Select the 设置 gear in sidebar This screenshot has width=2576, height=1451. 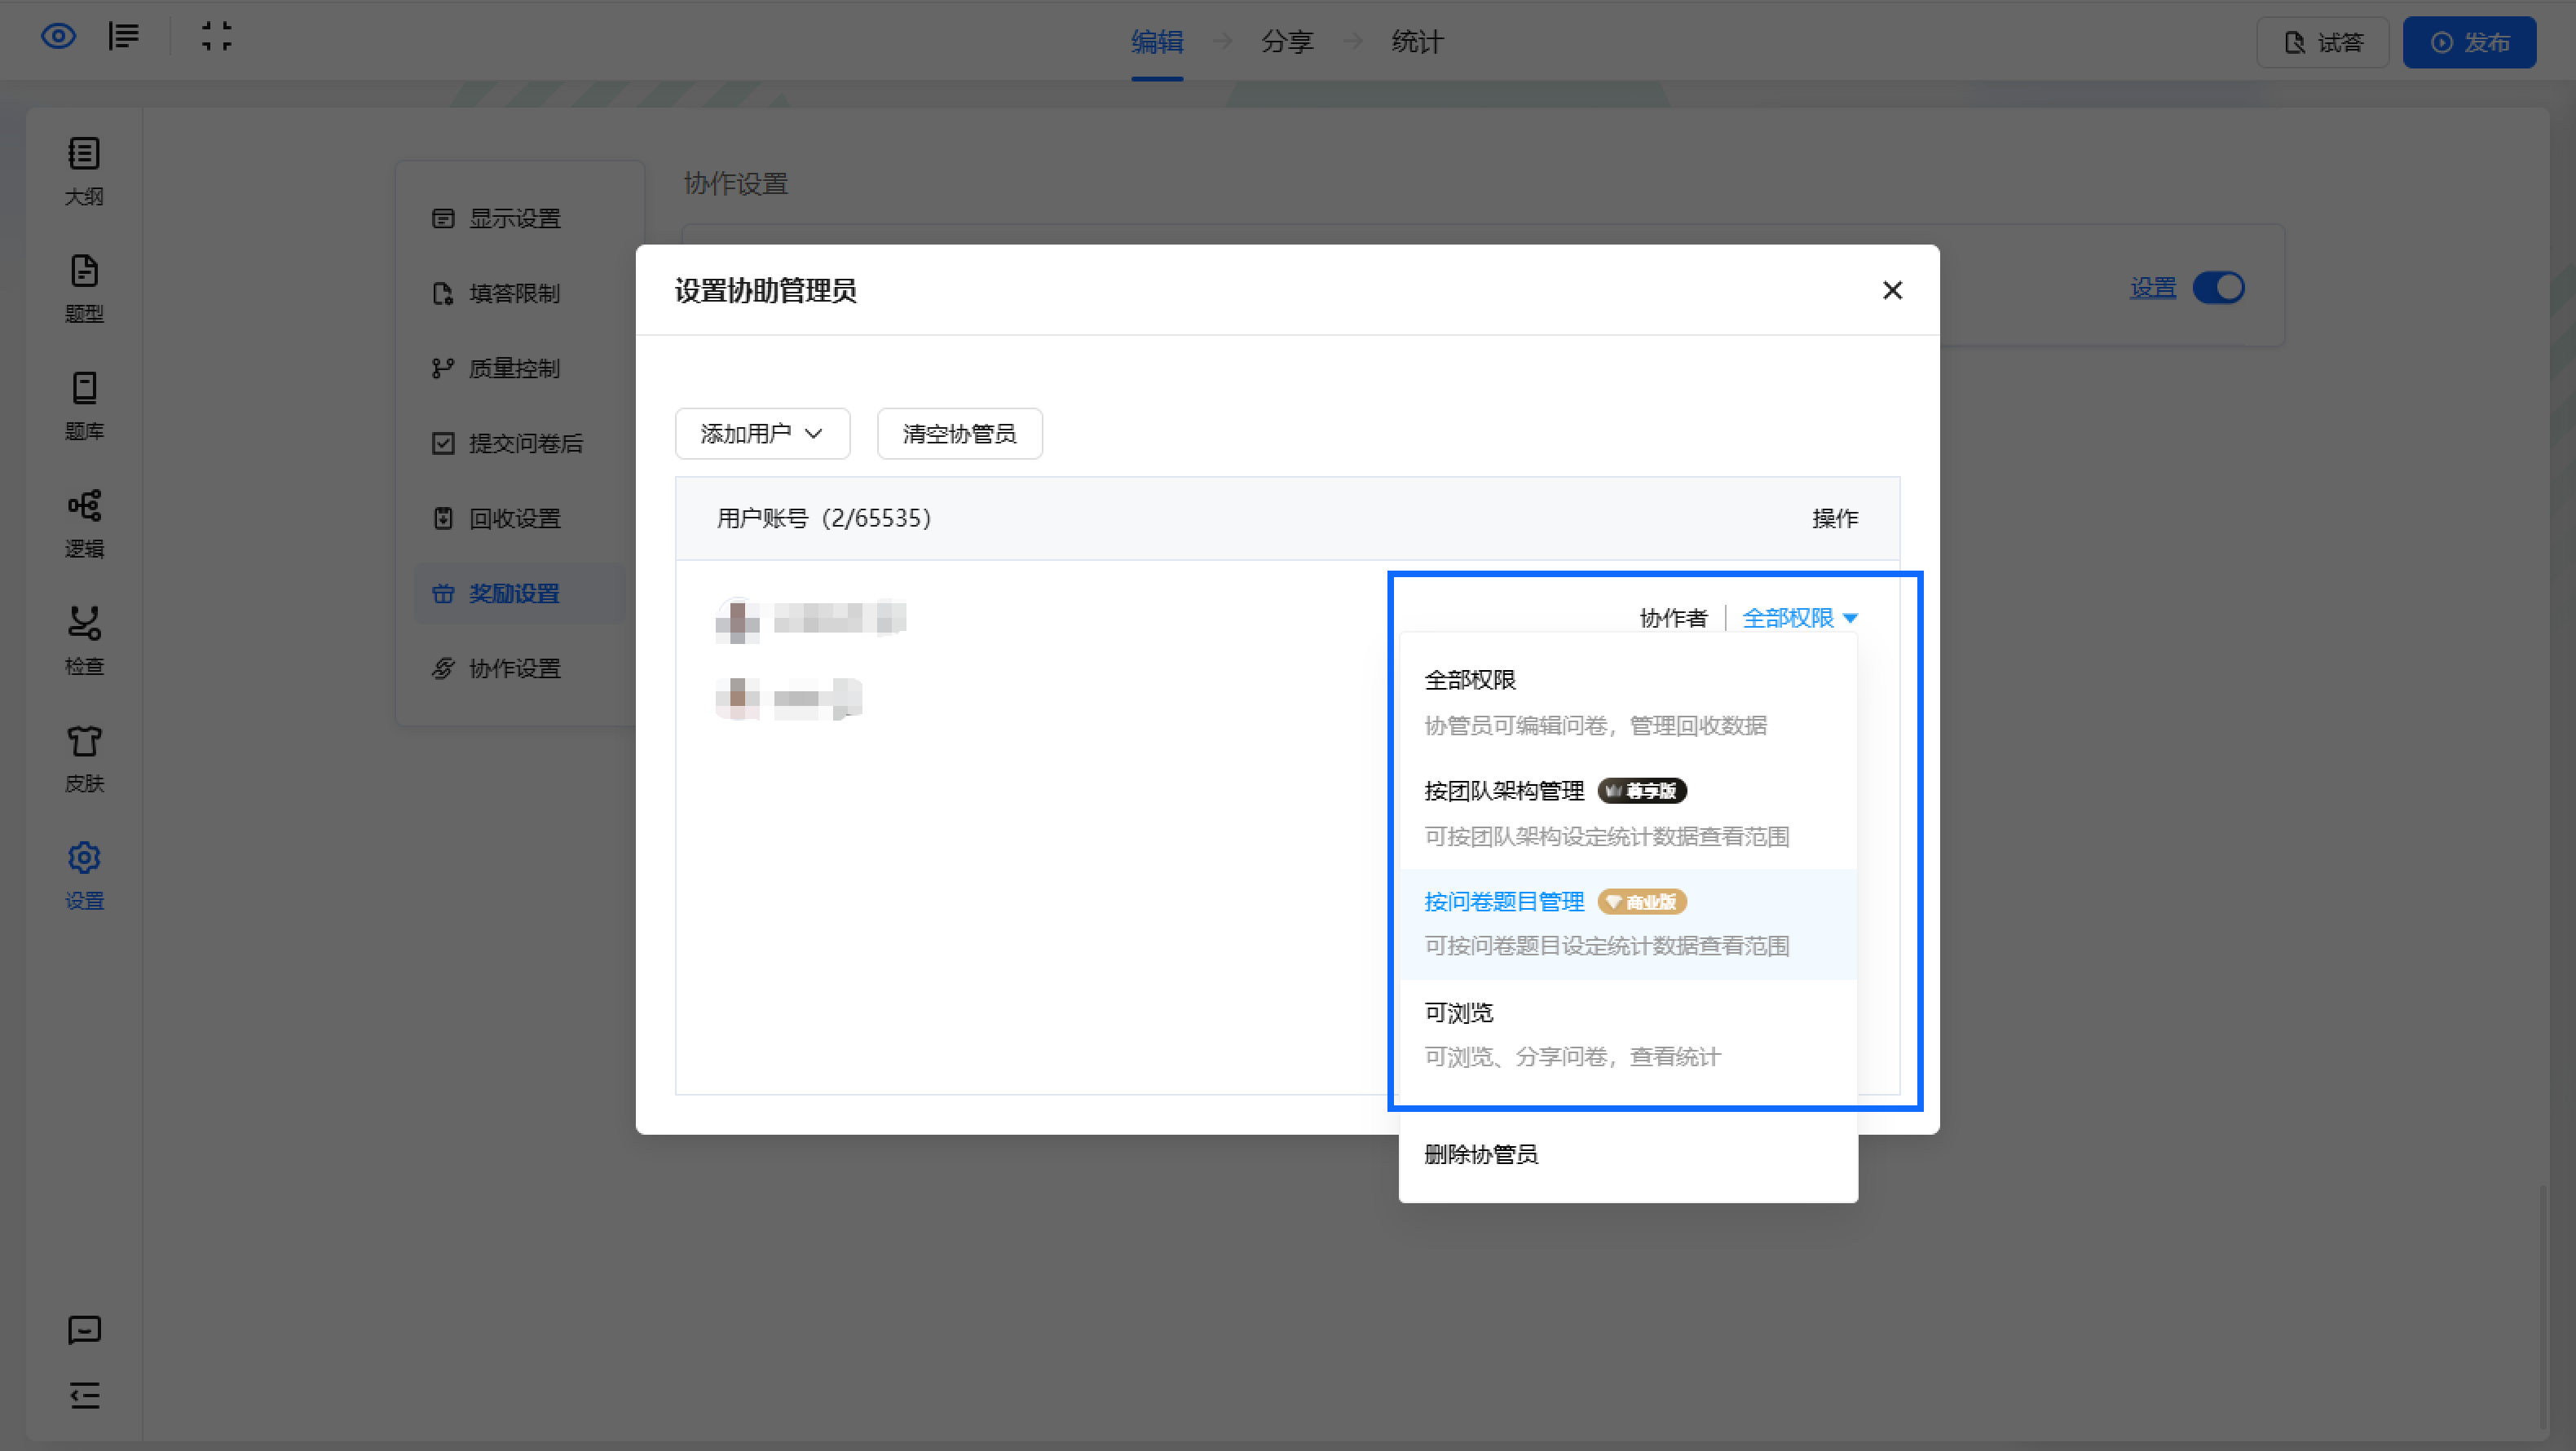click(84, 875)
